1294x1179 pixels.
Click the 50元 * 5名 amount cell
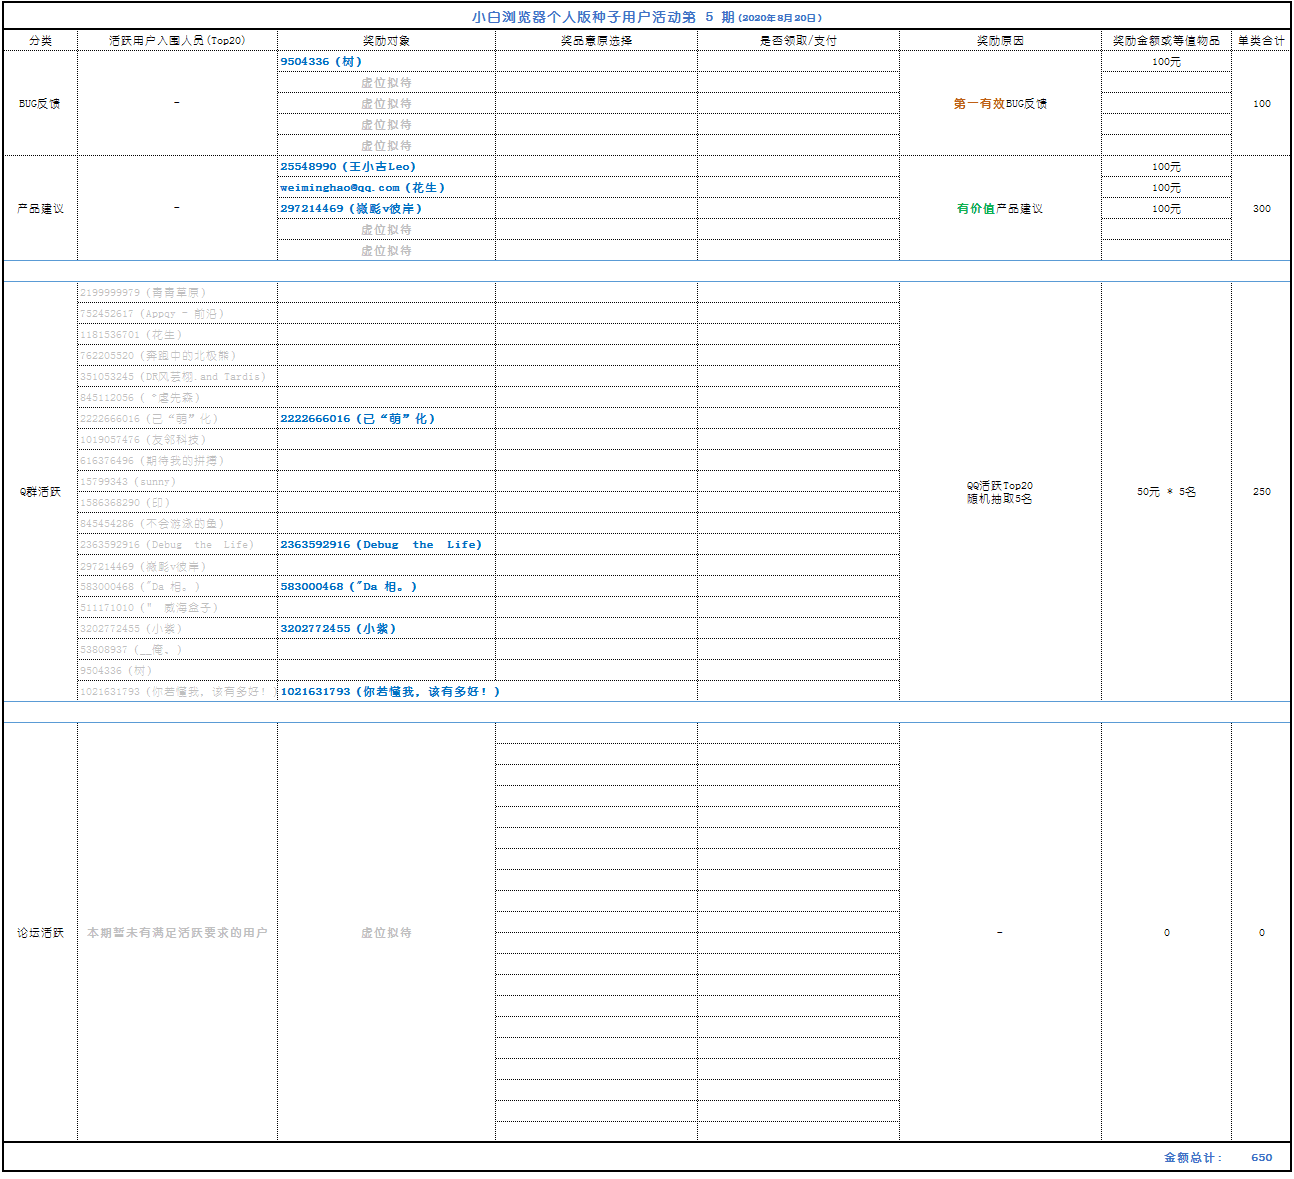[1166, 492]
